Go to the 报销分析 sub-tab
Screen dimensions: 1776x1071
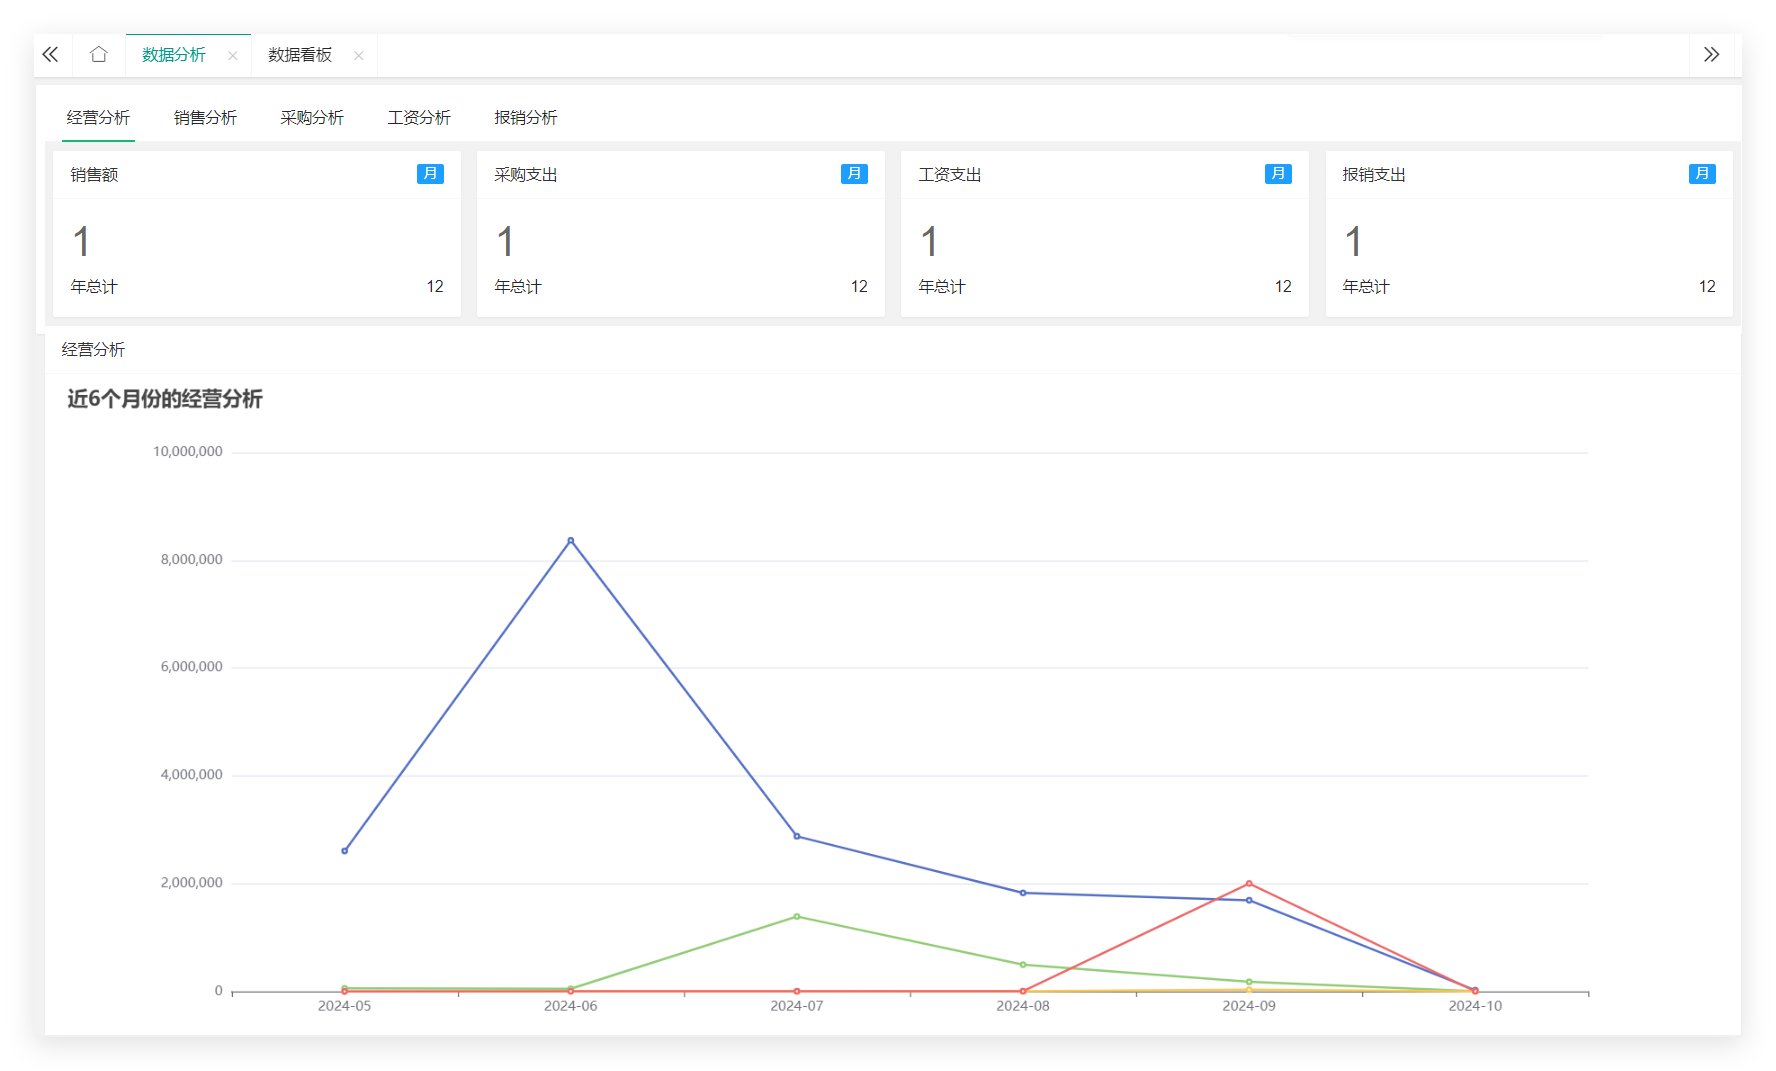pyautogui.click(x=526, y=118)
